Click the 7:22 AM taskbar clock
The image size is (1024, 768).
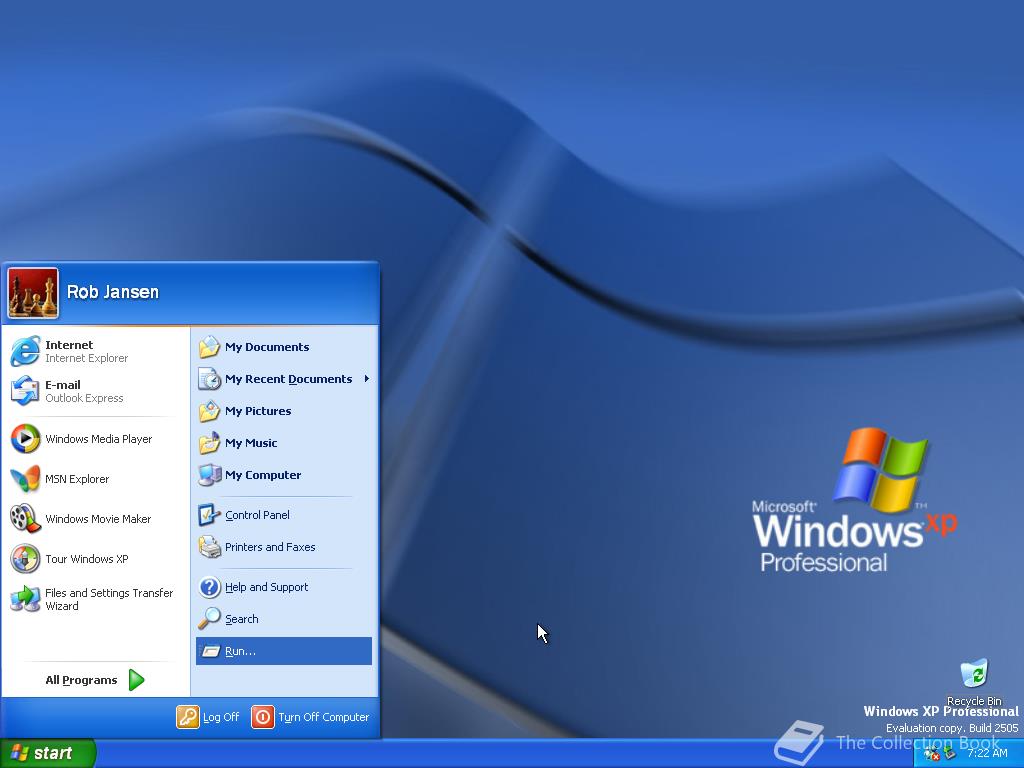point(987,753)
